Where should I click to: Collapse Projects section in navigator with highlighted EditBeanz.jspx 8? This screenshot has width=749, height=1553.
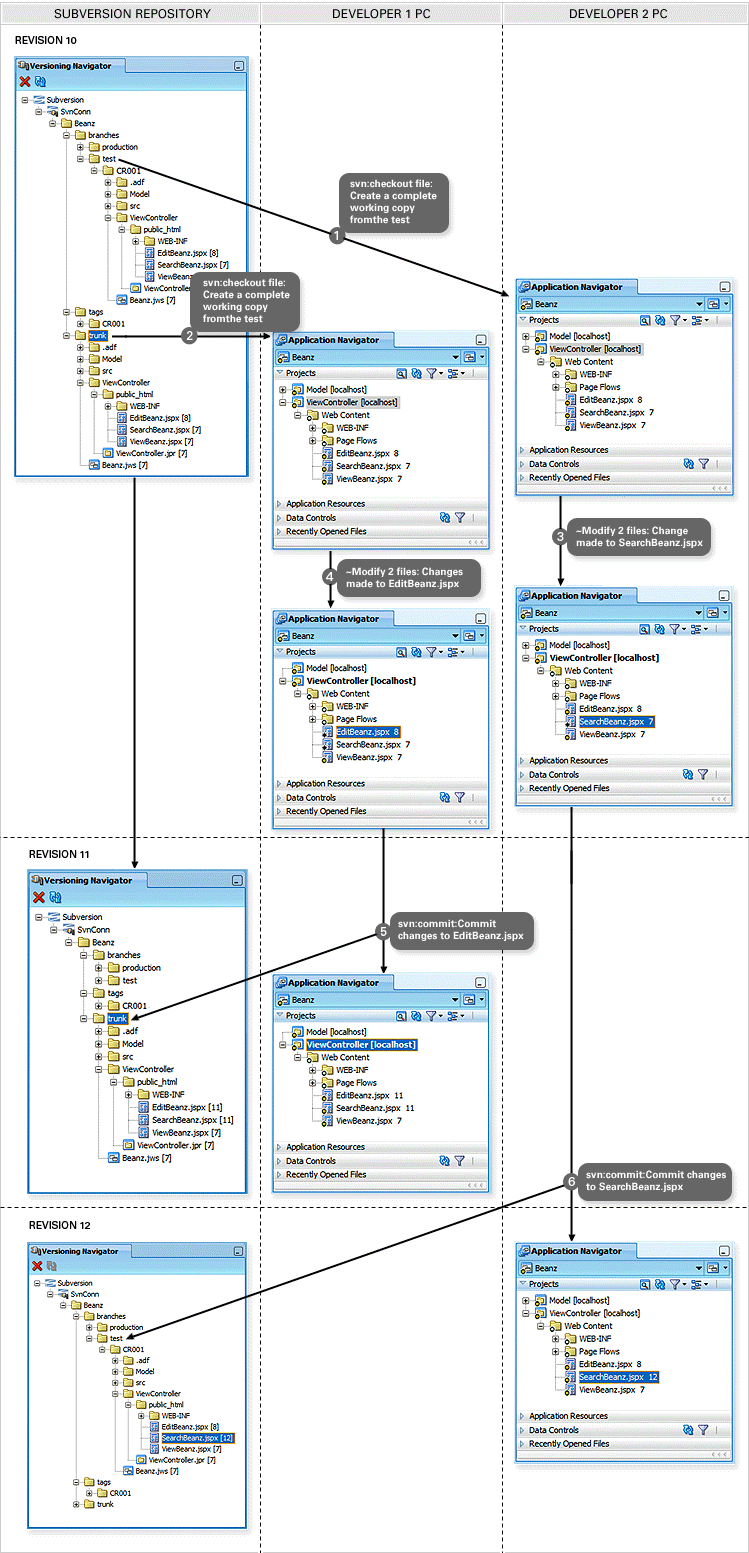(280, 652)
